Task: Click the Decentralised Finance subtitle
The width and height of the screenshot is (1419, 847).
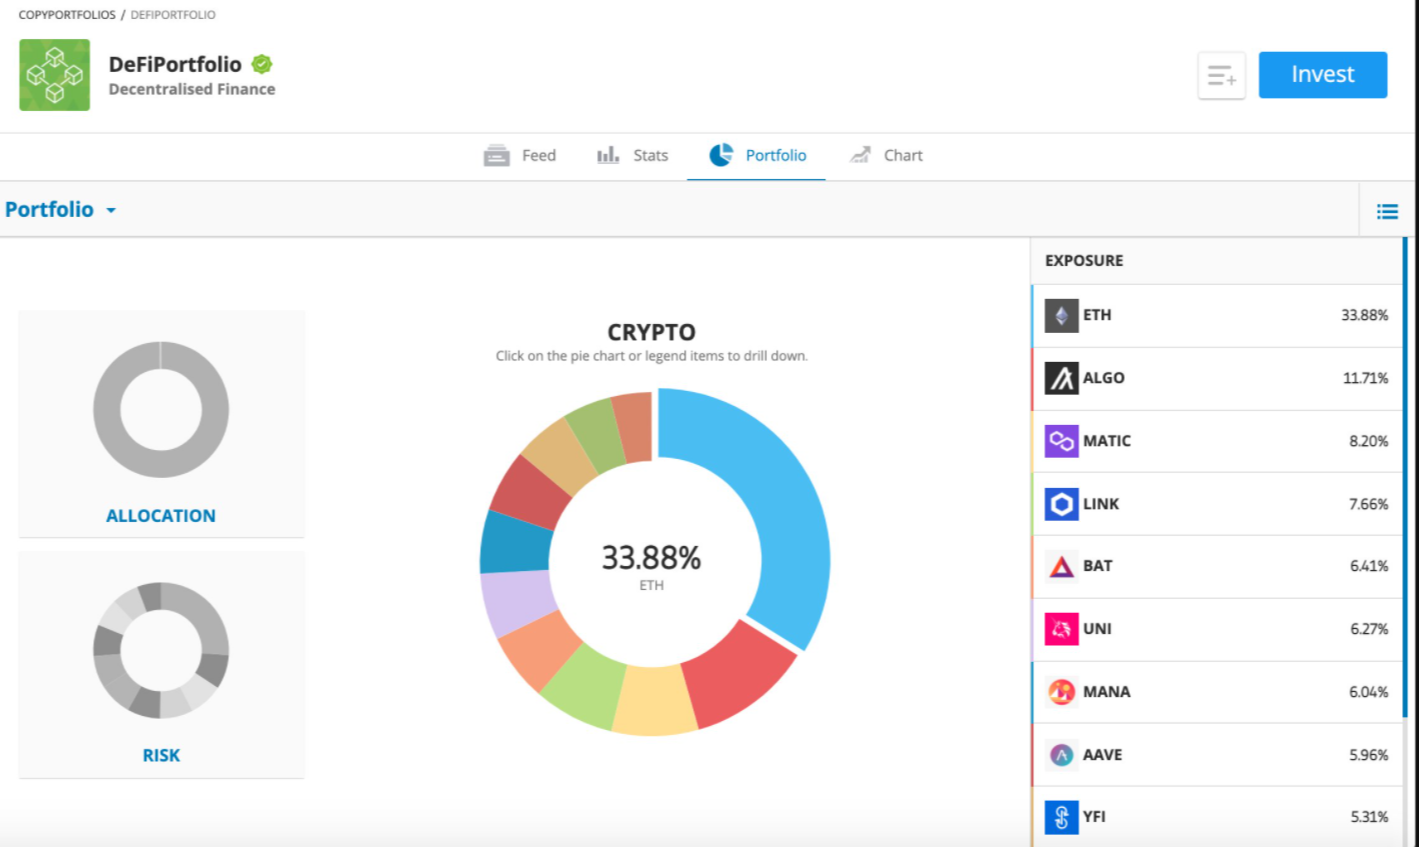Action: [192, 89]
